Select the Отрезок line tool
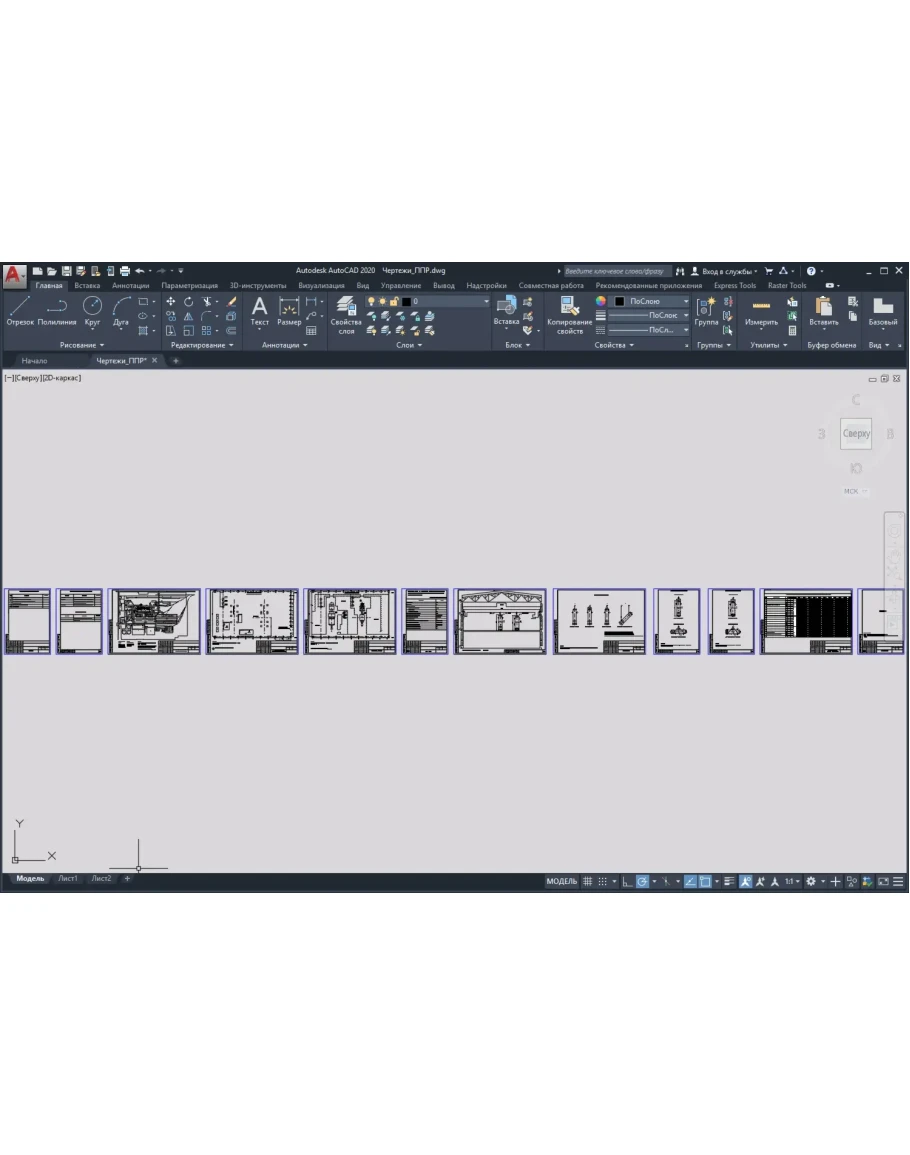Image resolution: width=910 pixels, height=1155 pixels. pyautogui.click(x=20, y=310)
